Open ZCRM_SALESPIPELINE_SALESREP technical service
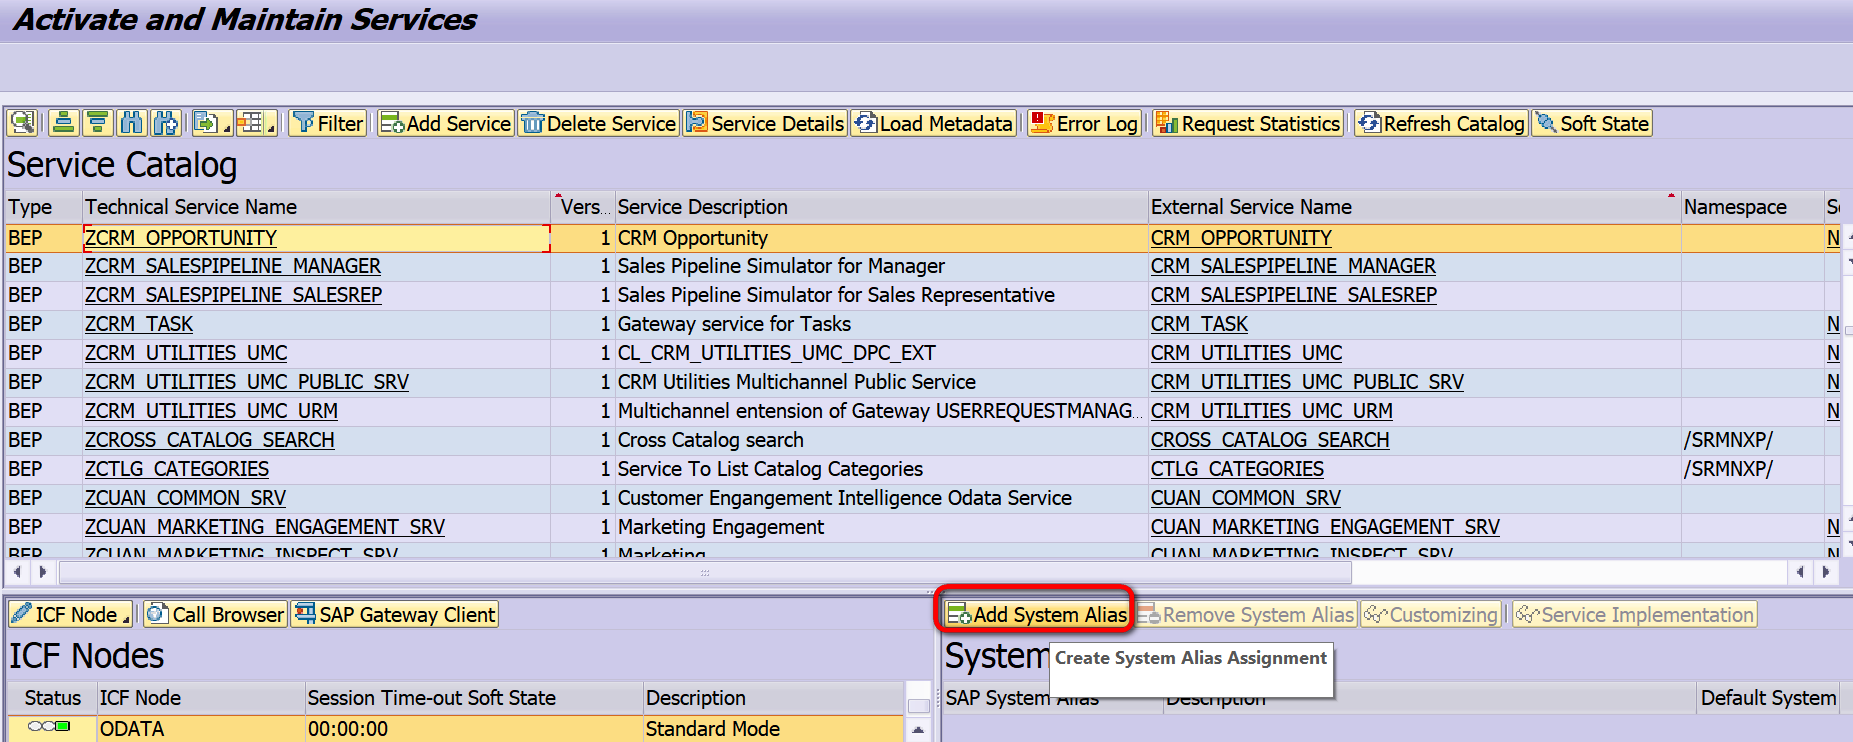1853x742 pixels. 233,295
